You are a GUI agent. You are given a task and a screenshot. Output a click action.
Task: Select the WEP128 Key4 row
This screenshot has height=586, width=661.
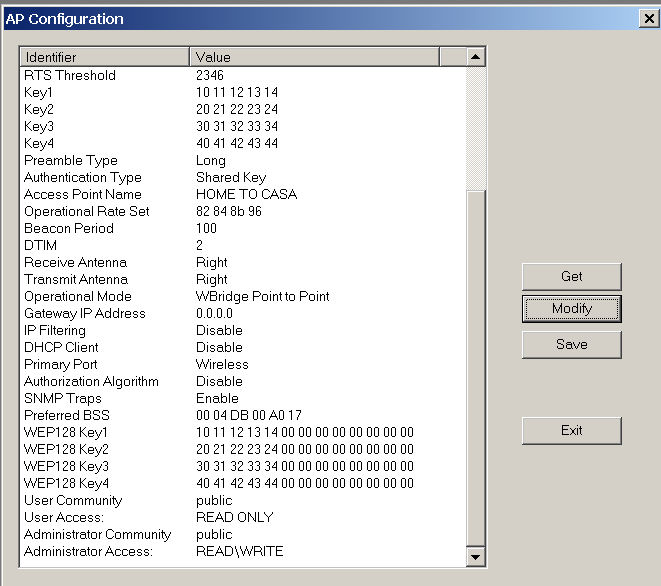pos(243,483)
